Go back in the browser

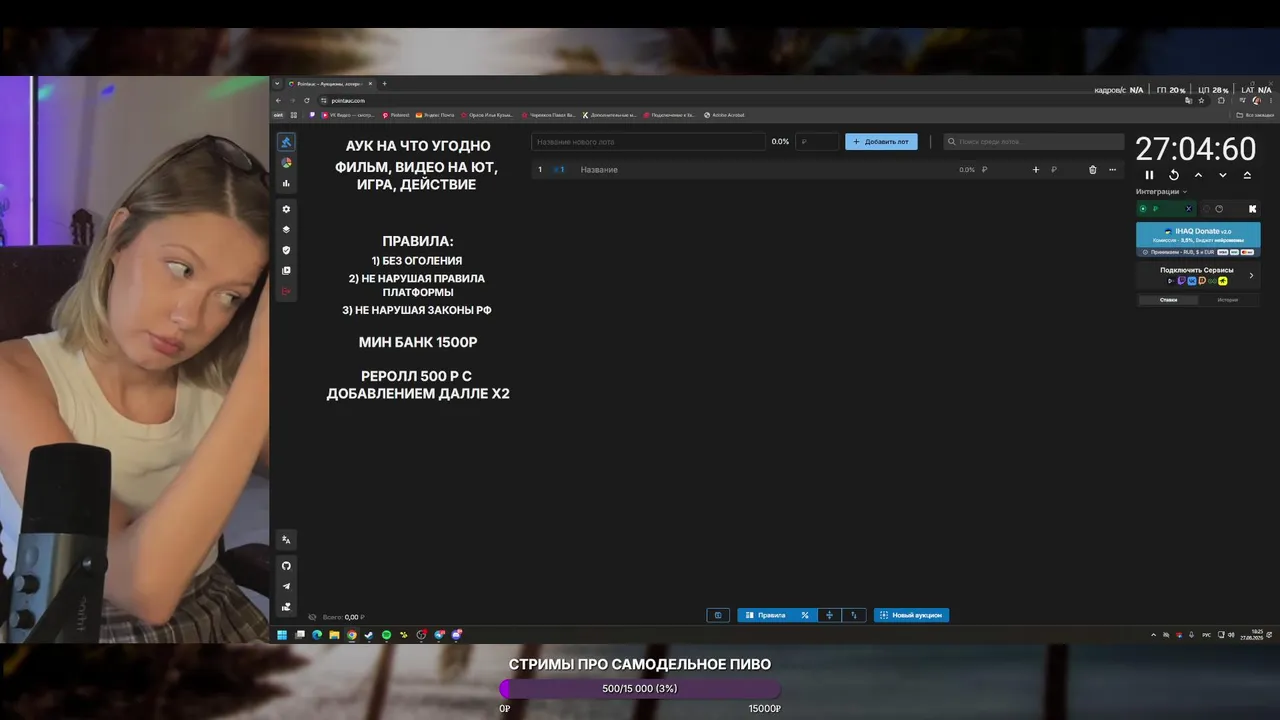point(279,101)
